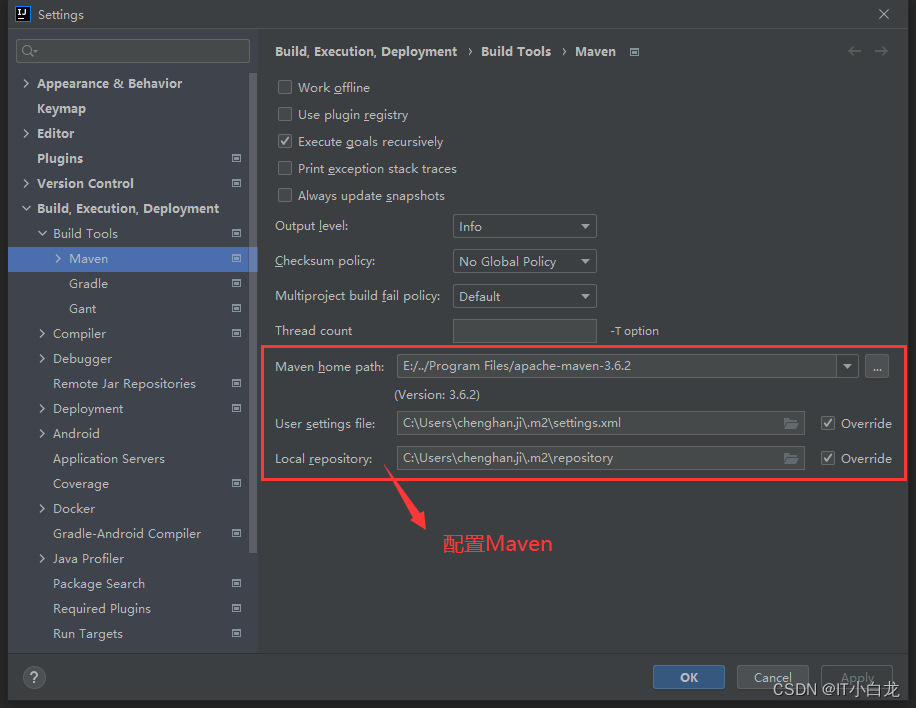Click the project-level icon beside Compiler
This screenshot has width=916, height=708.
click(237, 334)
